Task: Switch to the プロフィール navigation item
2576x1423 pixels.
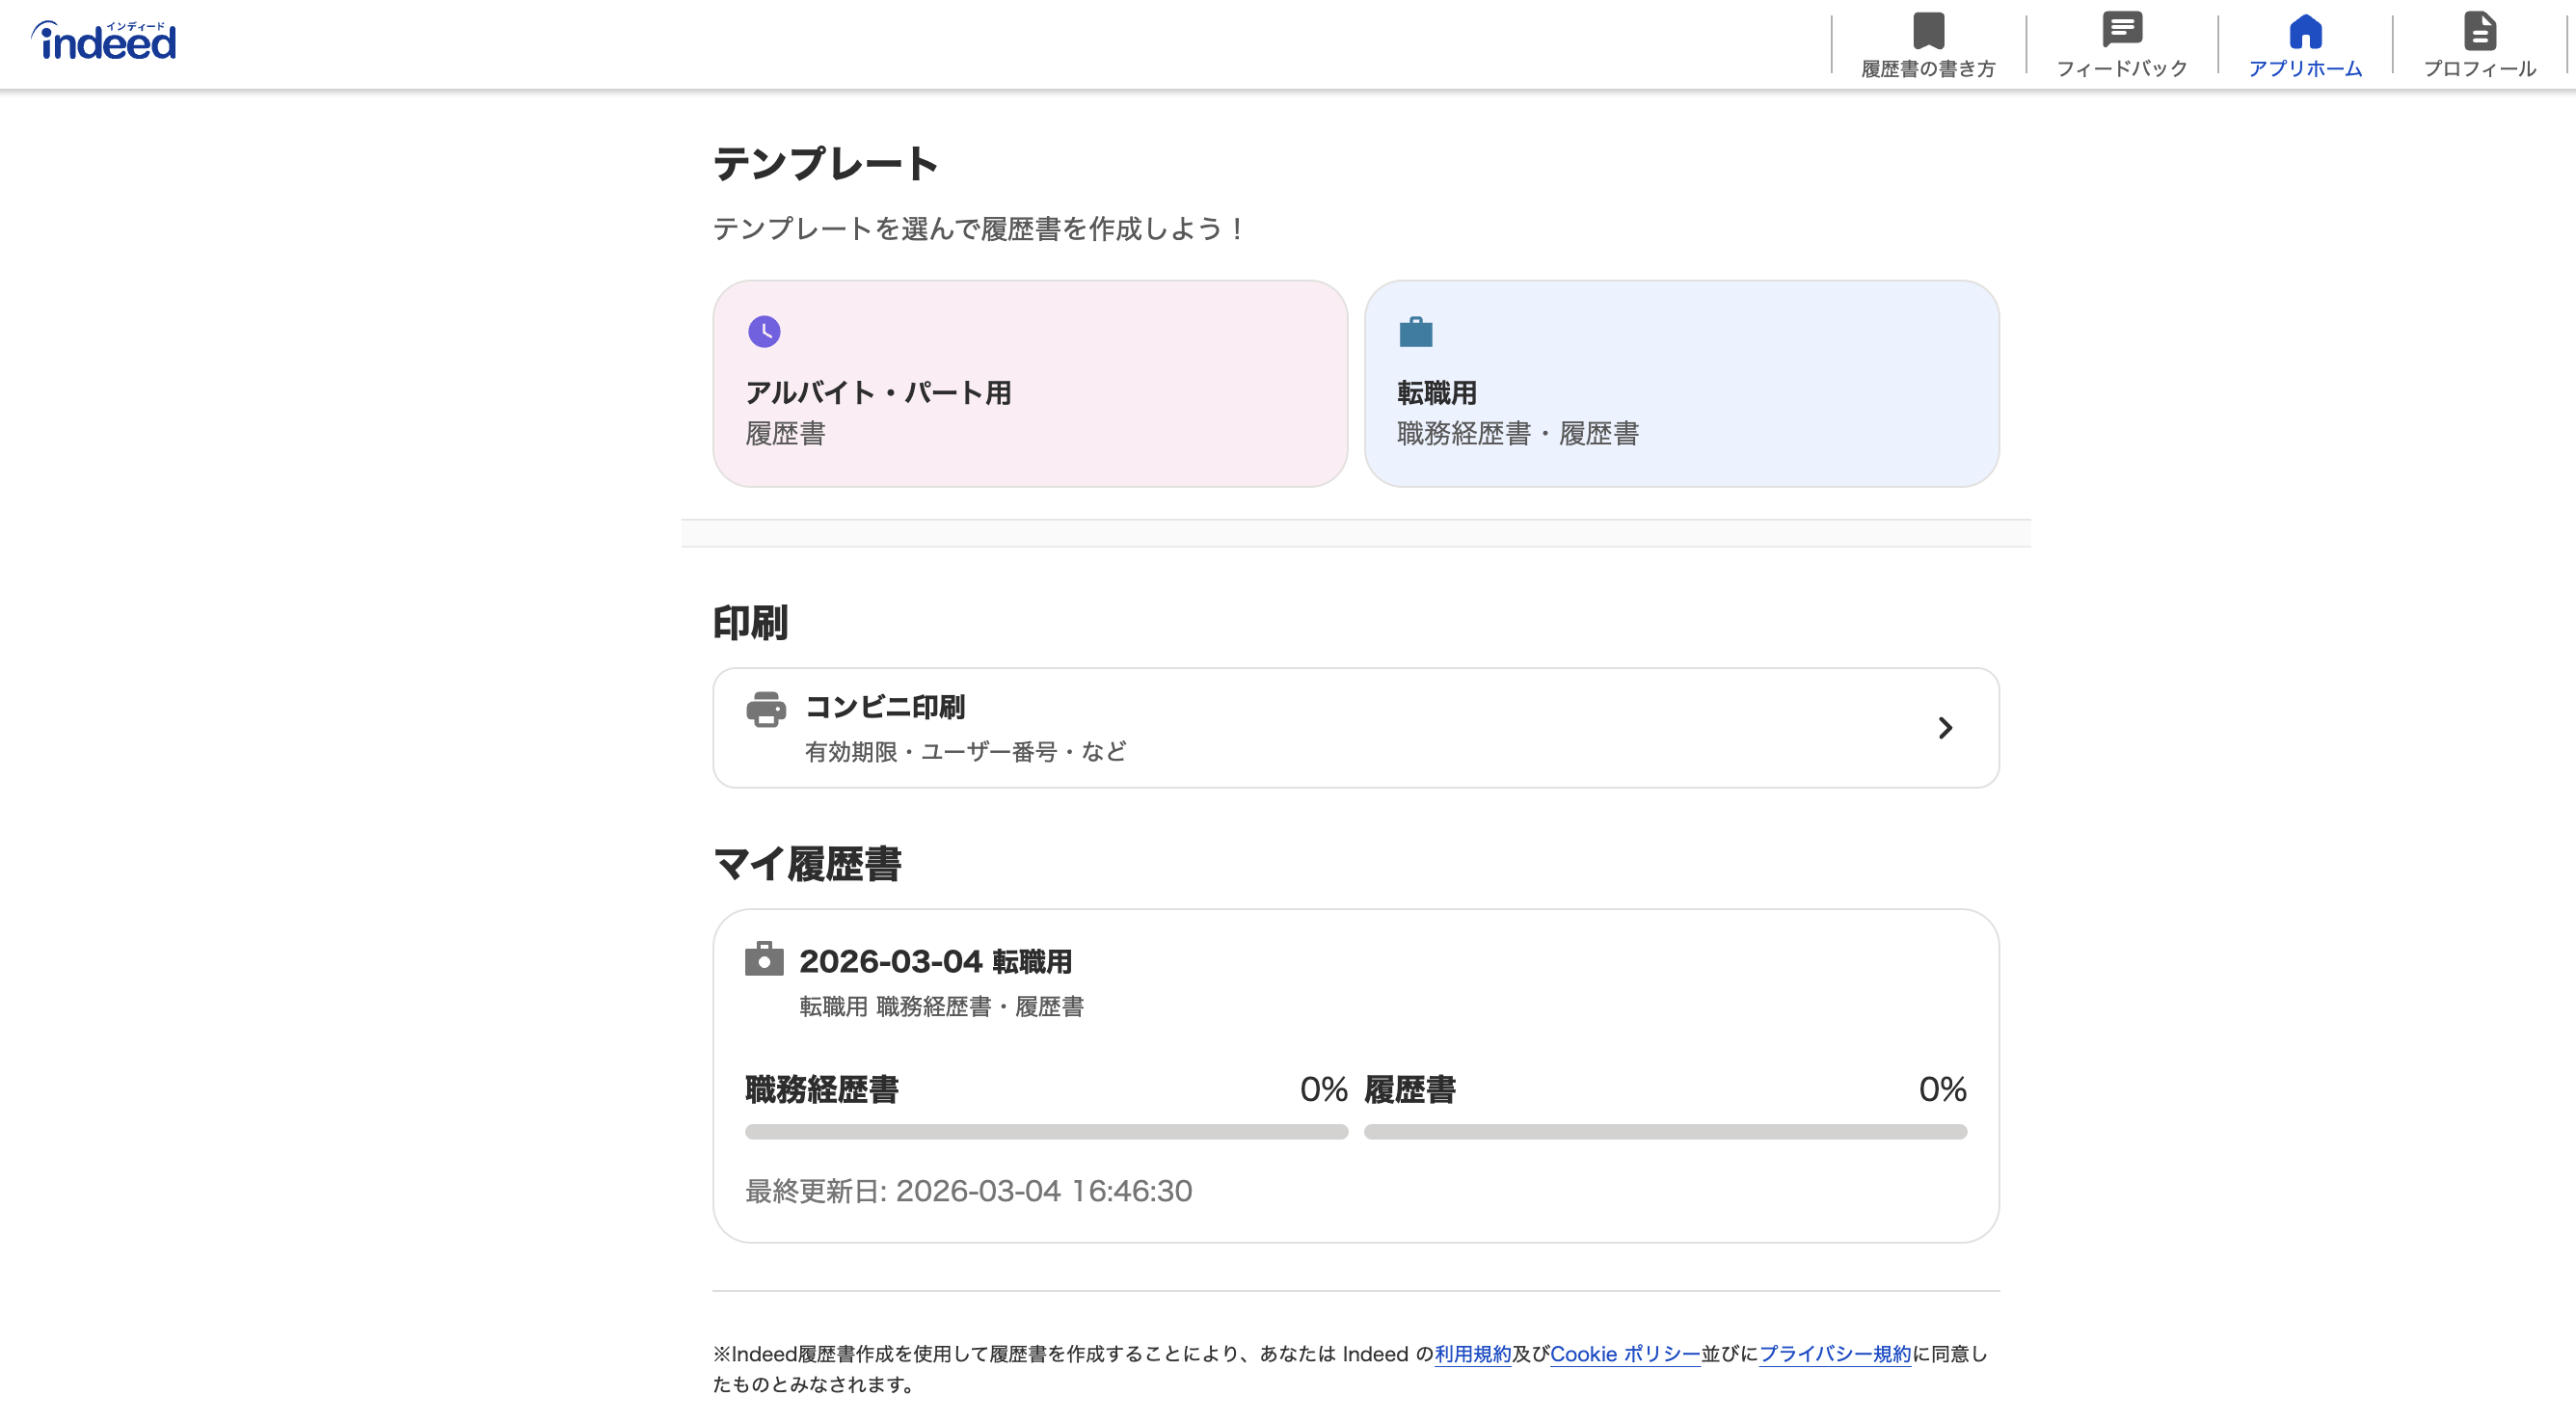Action: [2480, 68]
